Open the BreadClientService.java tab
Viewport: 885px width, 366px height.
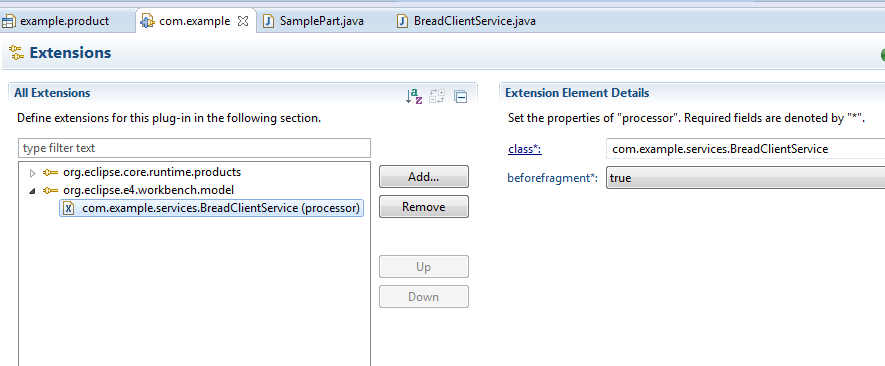467,21
